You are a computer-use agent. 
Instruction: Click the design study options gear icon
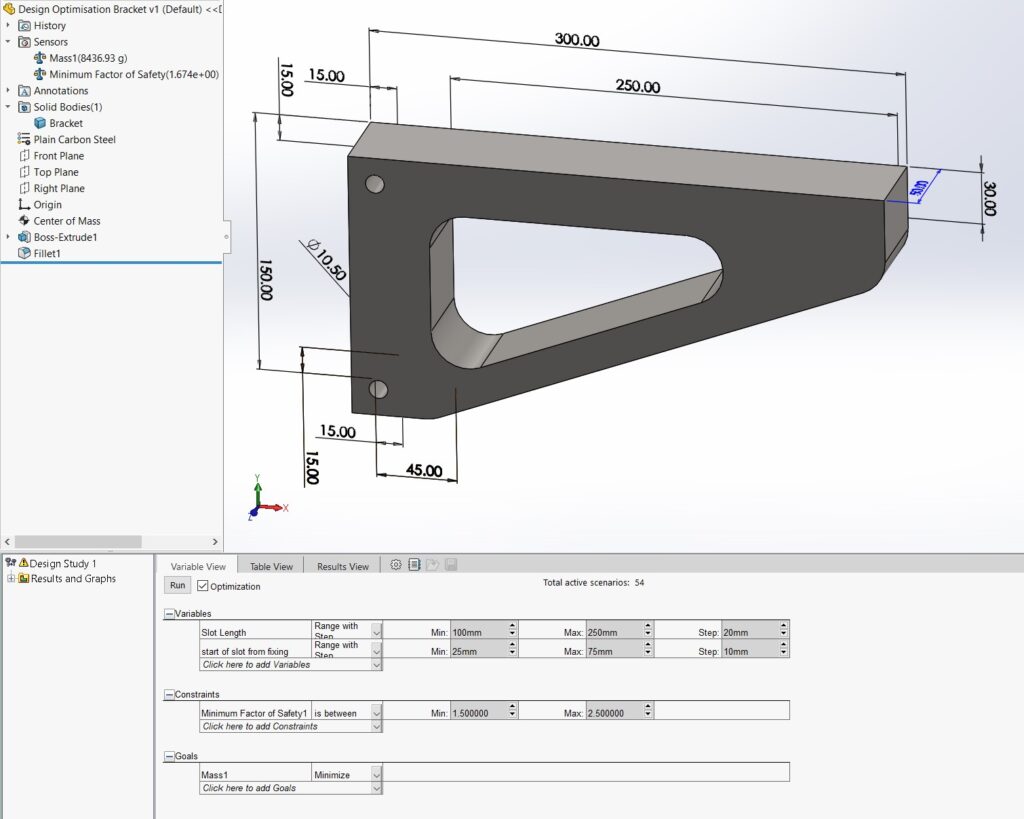(396, 565)
